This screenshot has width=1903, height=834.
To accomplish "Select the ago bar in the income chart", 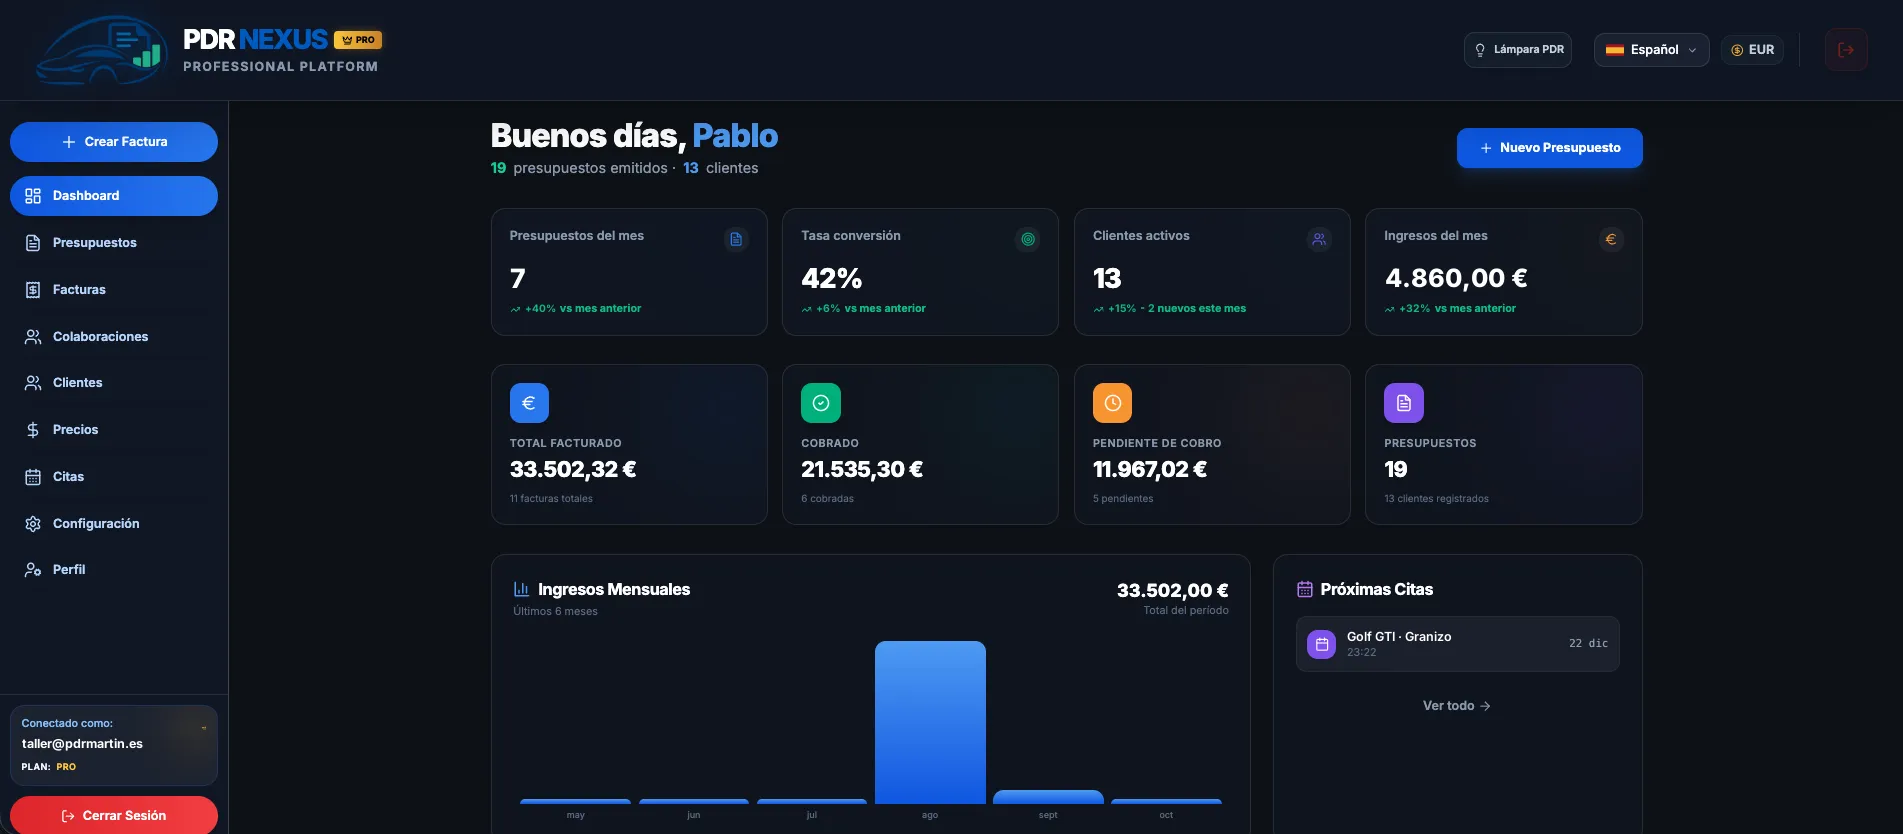I will pyautogui.click(x=930, y=722).
